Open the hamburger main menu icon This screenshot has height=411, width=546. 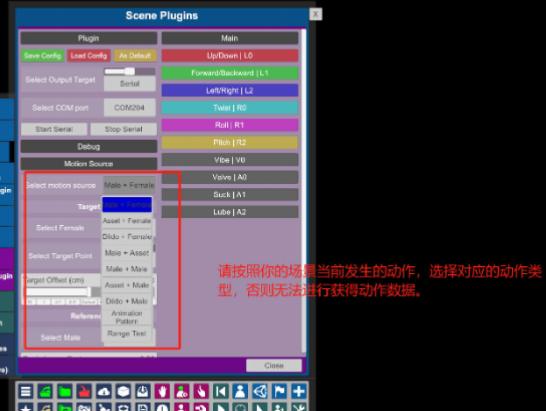point(26,391)
